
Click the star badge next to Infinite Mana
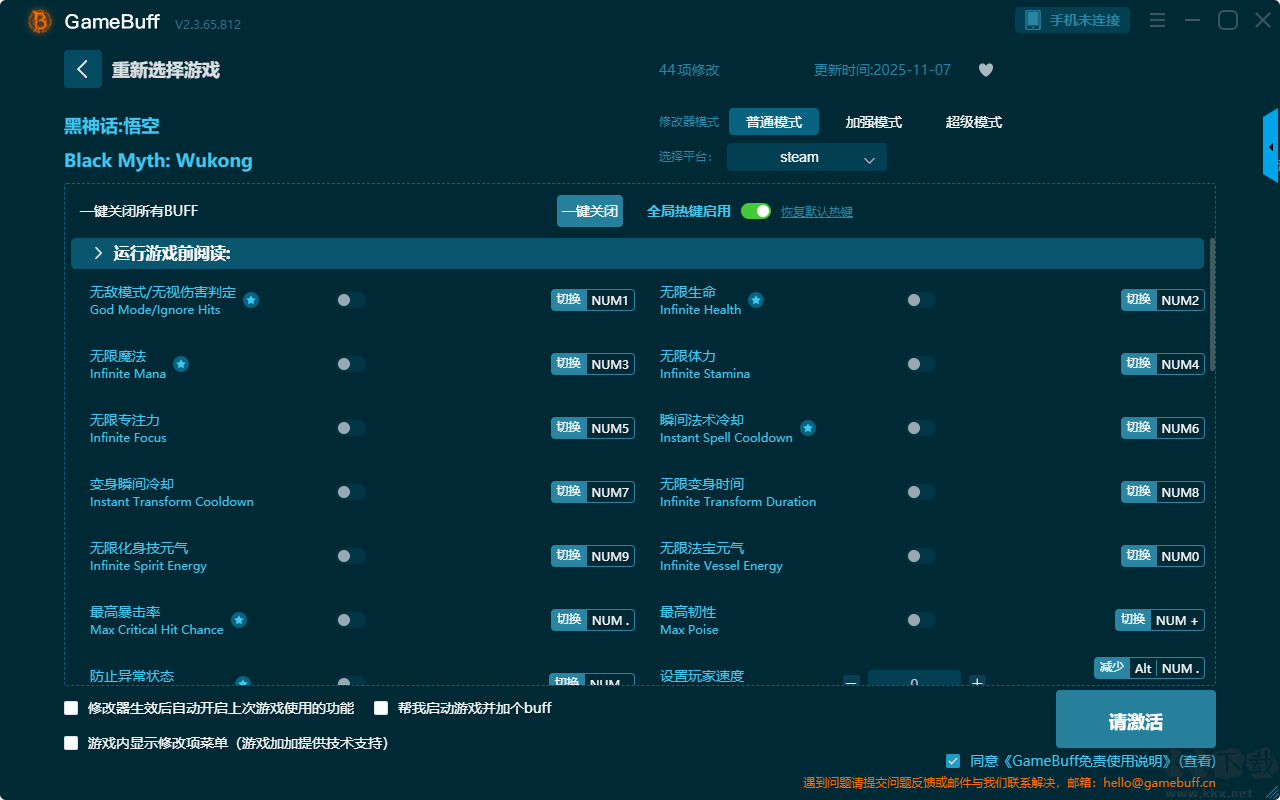coord(181,364)
